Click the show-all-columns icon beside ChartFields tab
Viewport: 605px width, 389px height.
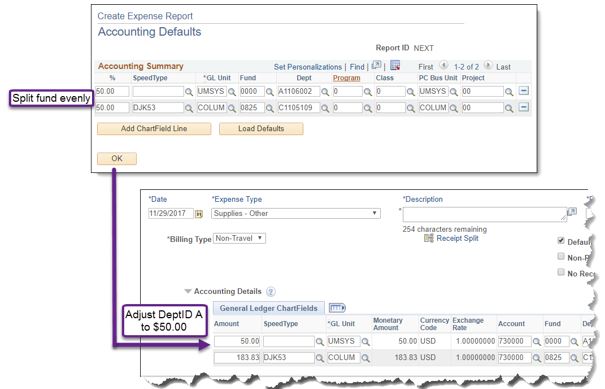[337, 308]
